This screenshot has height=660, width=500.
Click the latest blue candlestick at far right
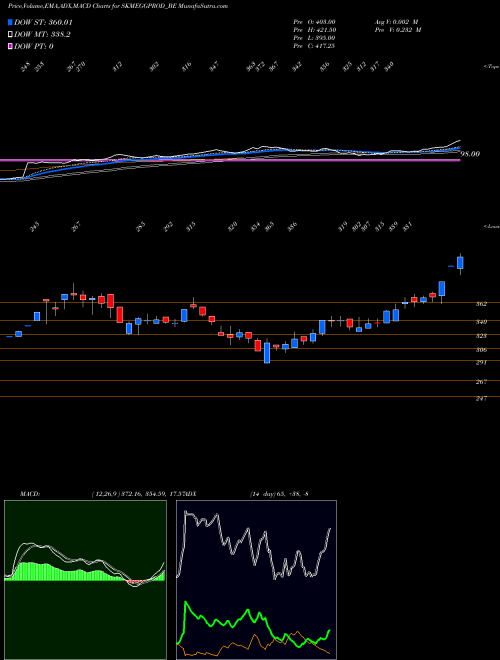coord(460,263)
